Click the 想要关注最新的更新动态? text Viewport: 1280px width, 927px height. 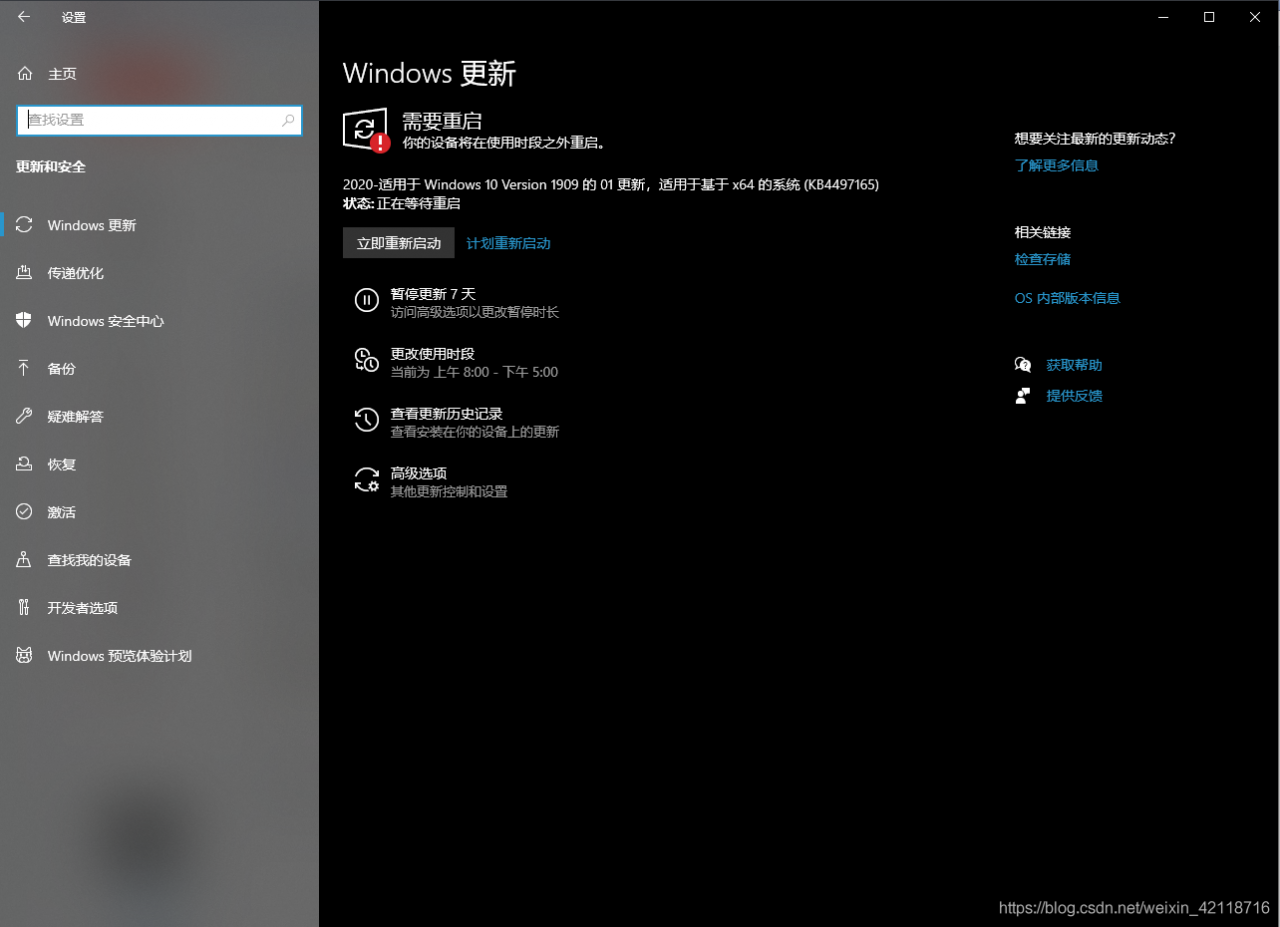1095,139
